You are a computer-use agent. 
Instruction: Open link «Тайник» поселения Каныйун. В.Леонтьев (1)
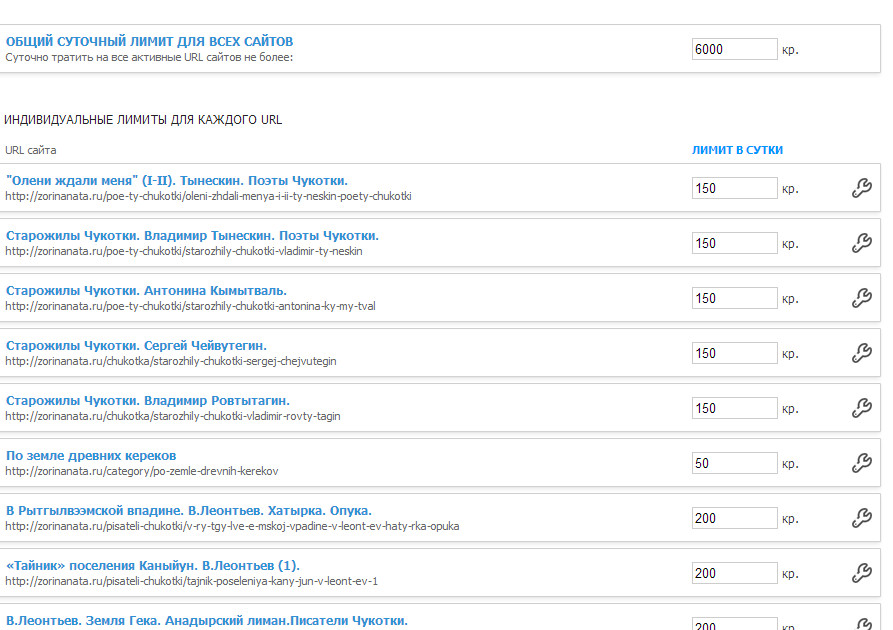click(153, 566)
